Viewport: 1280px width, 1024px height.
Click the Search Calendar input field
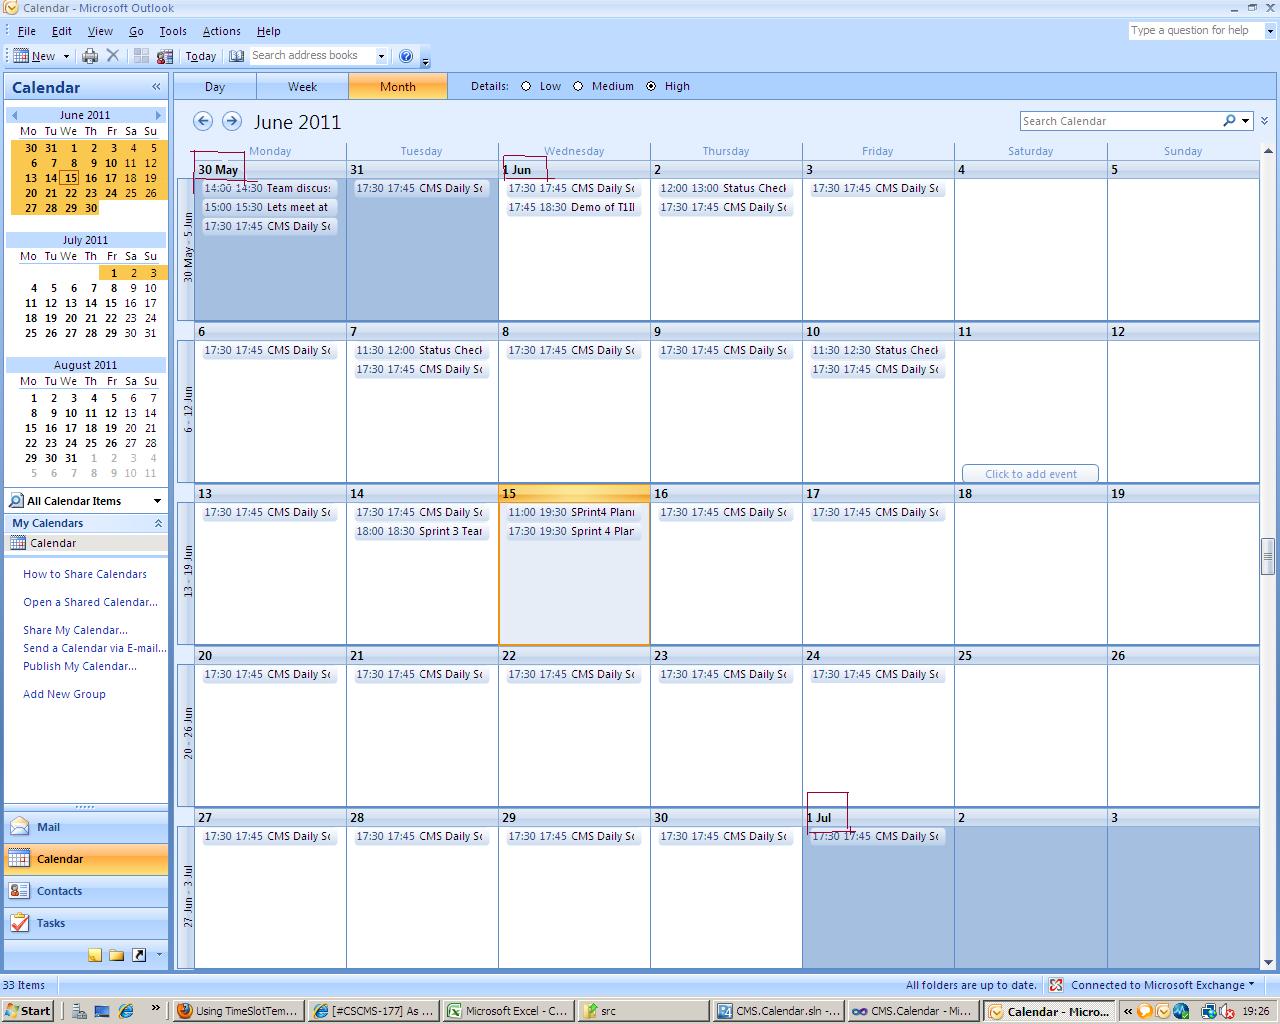[x=1120, y=121]
